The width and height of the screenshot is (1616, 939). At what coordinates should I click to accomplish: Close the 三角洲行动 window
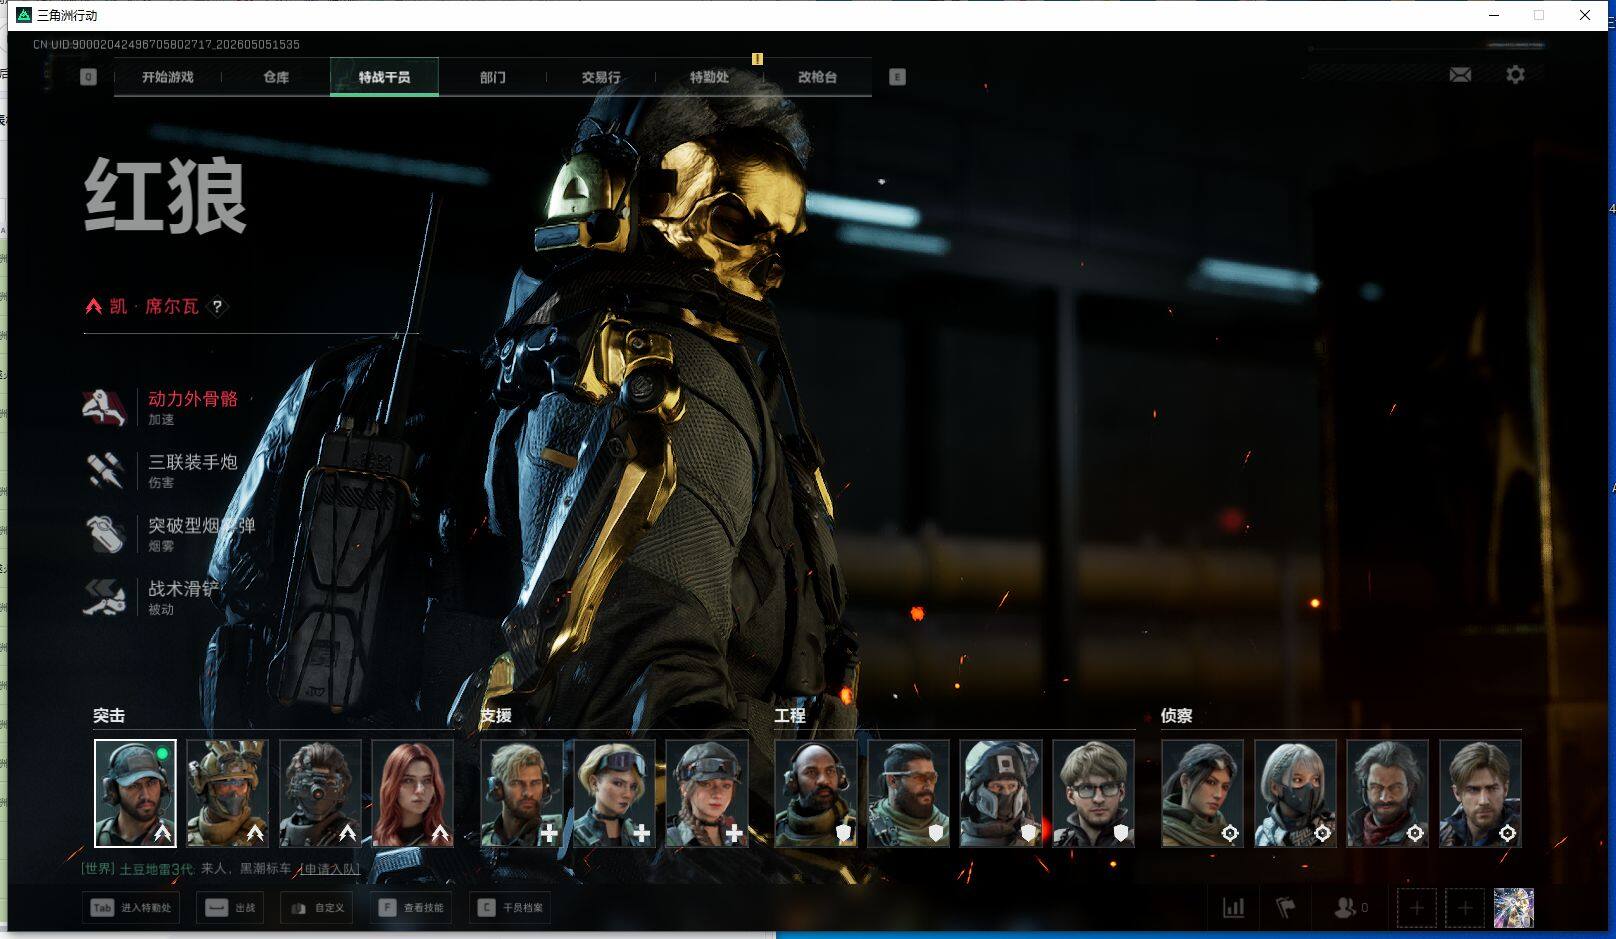1585,15
